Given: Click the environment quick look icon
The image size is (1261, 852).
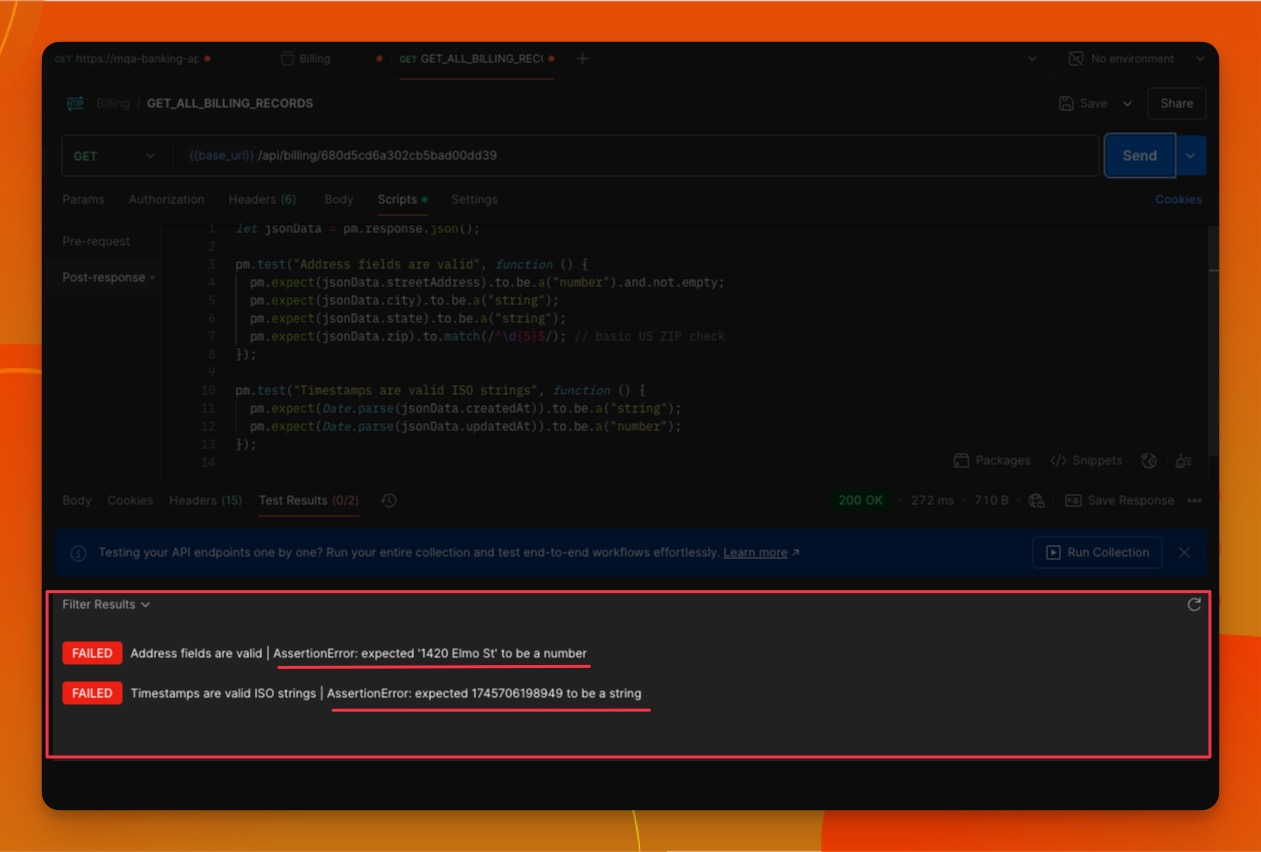Looking at the screenshot, I should tap(1076, 59).
